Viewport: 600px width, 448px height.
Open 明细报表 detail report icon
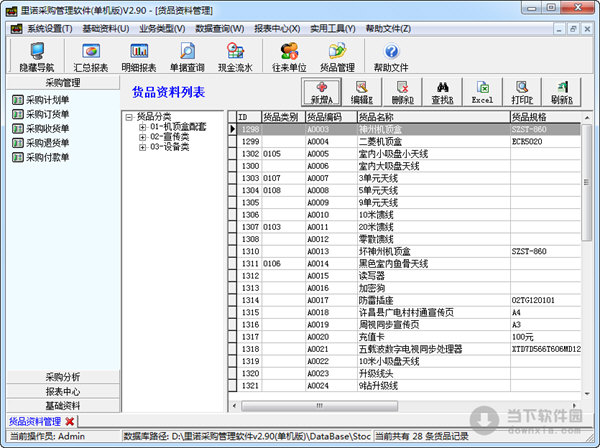(x=139, y=55)
